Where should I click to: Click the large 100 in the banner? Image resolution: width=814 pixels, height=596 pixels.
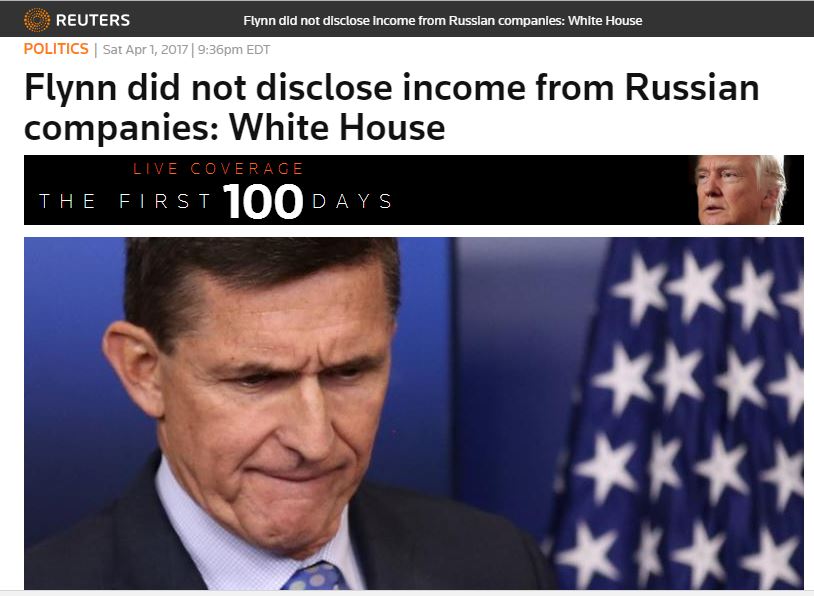tap(262, 202)
